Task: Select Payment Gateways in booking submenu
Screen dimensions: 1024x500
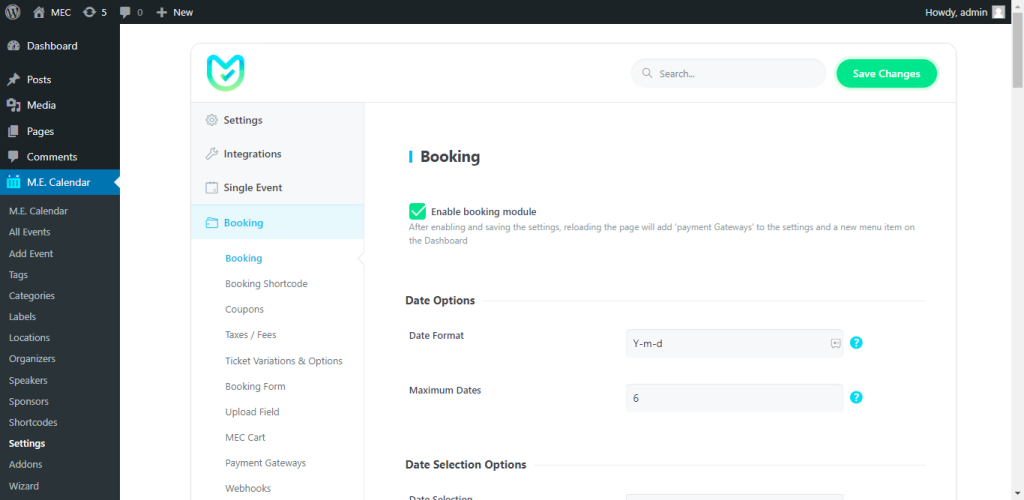Action: 265,463
